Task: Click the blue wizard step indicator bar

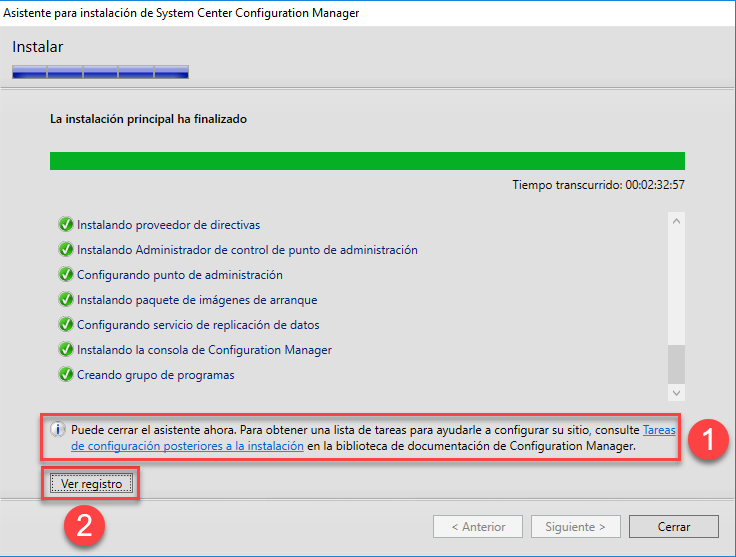Action: pos(100,72)
